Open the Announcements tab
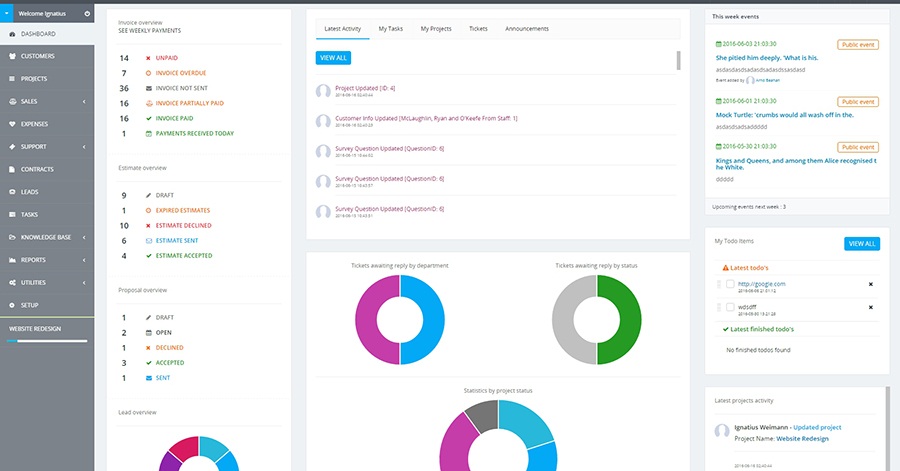Image resolution: width=900 pixels, height=471 pixels. pyautogui.click(x=526, y=29)
